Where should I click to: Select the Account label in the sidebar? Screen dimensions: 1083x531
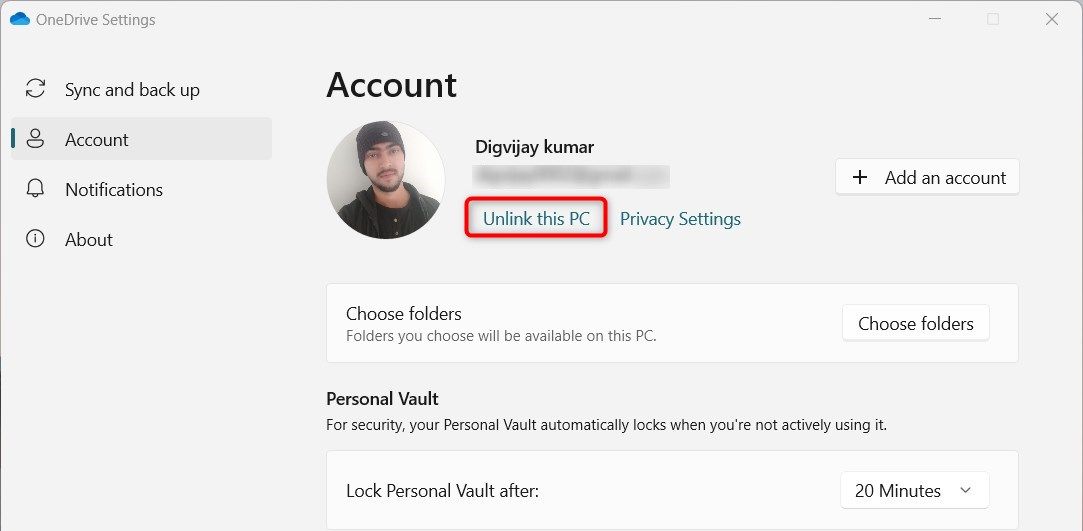click(x=97, y=140)
